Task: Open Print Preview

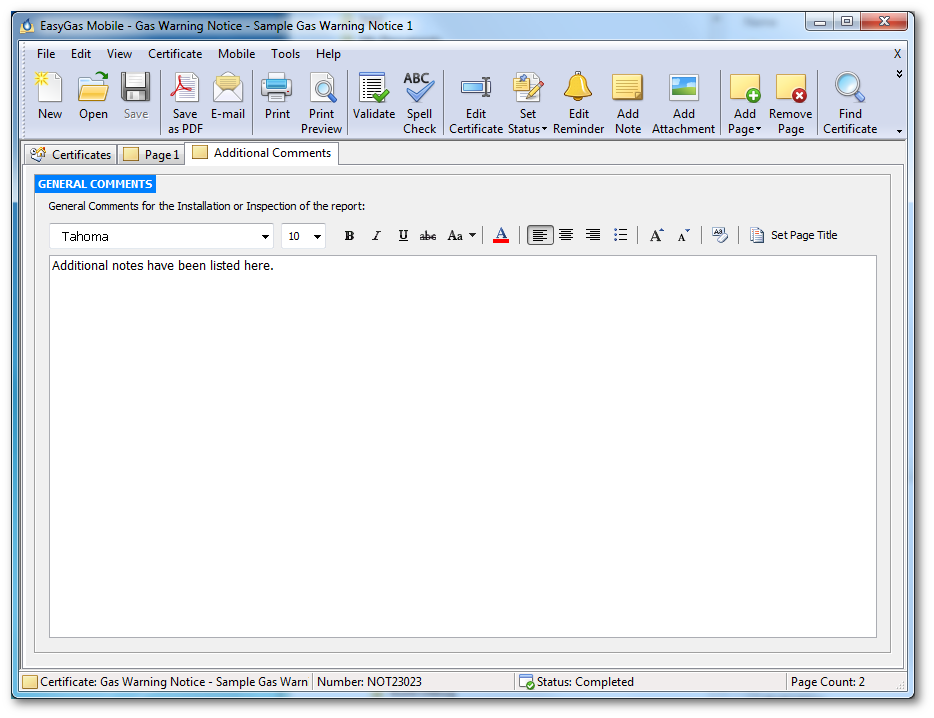Action: tap(322, 103)
